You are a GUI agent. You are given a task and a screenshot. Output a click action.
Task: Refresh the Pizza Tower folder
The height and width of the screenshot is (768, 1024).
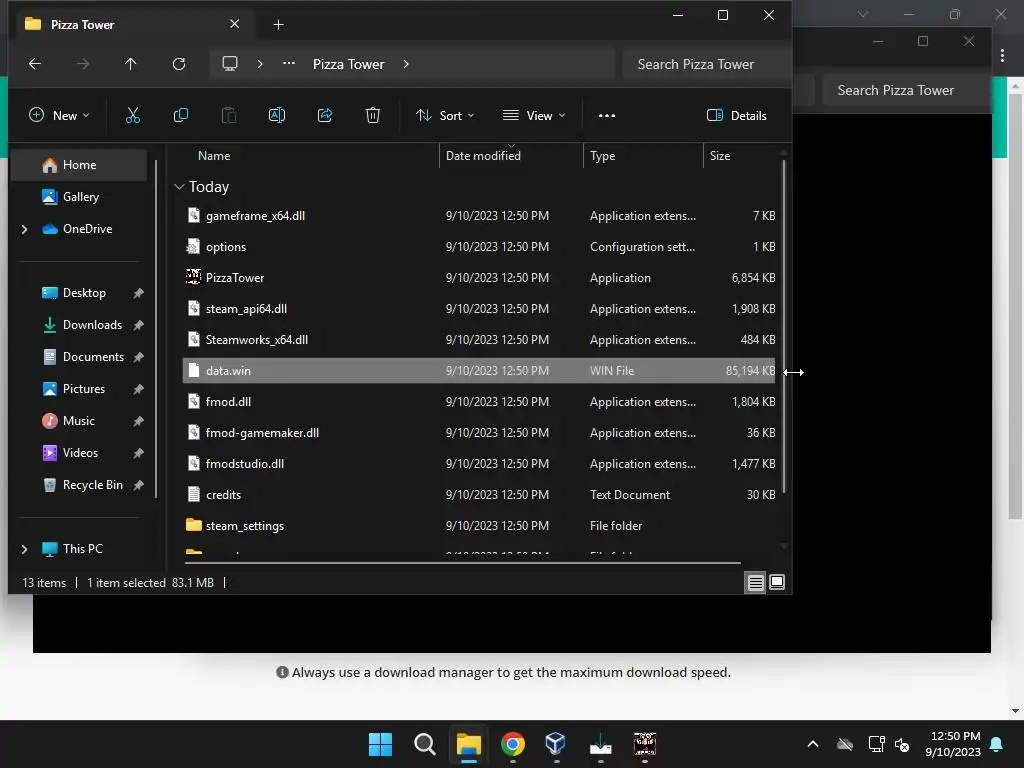click(x=179, y=64)
